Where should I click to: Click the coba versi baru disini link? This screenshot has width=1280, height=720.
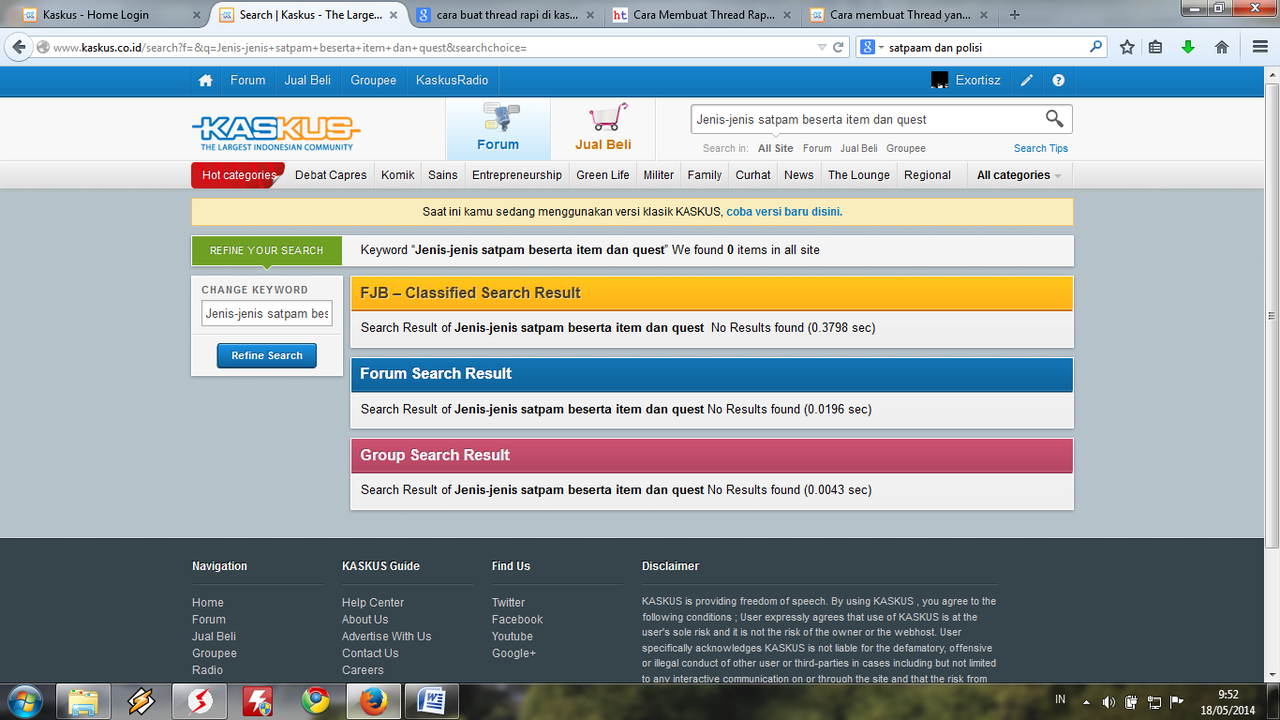point(784,212)
